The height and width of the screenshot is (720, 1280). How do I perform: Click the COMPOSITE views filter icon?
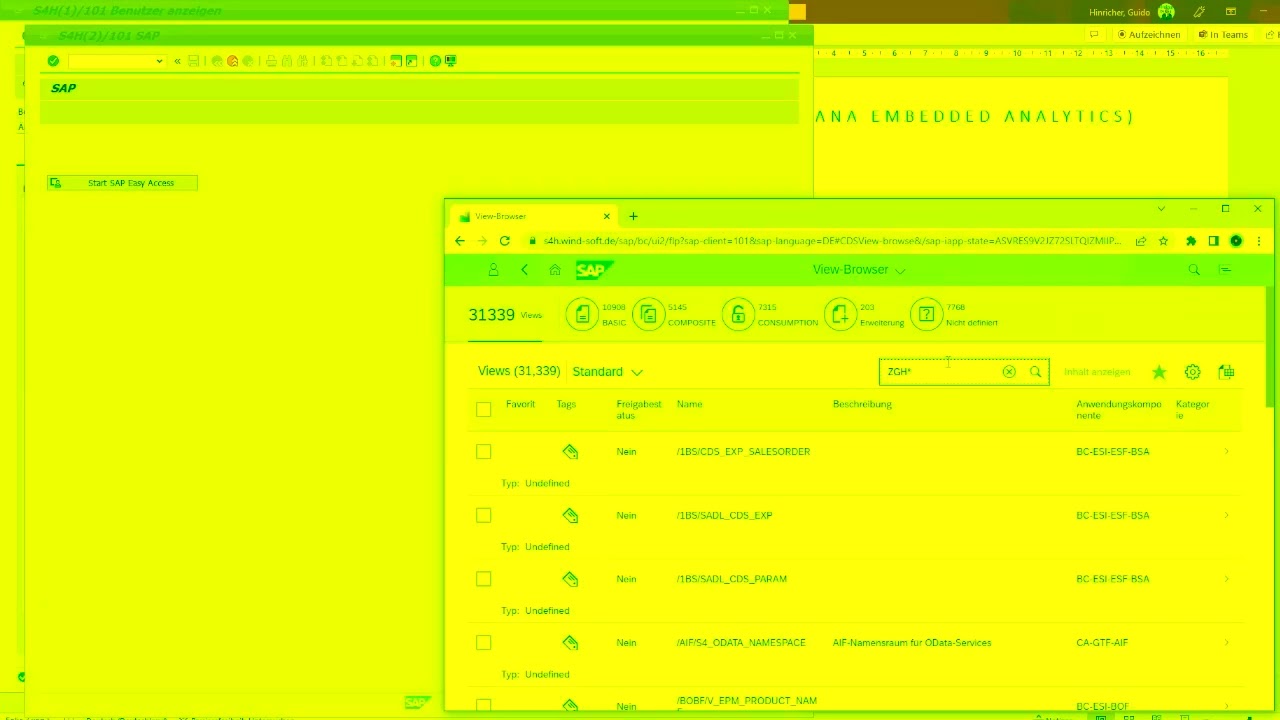pyautogui.click(x=648, y=315)
